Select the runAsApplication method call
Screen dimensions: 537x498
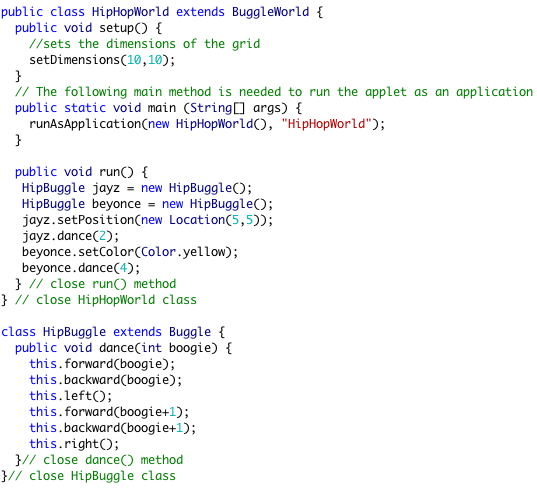pos(207,124)
